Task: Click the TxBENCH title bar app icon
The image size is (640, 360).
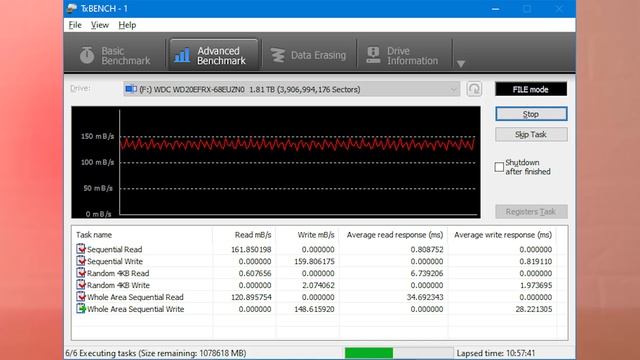Action: tap(72, 8)
